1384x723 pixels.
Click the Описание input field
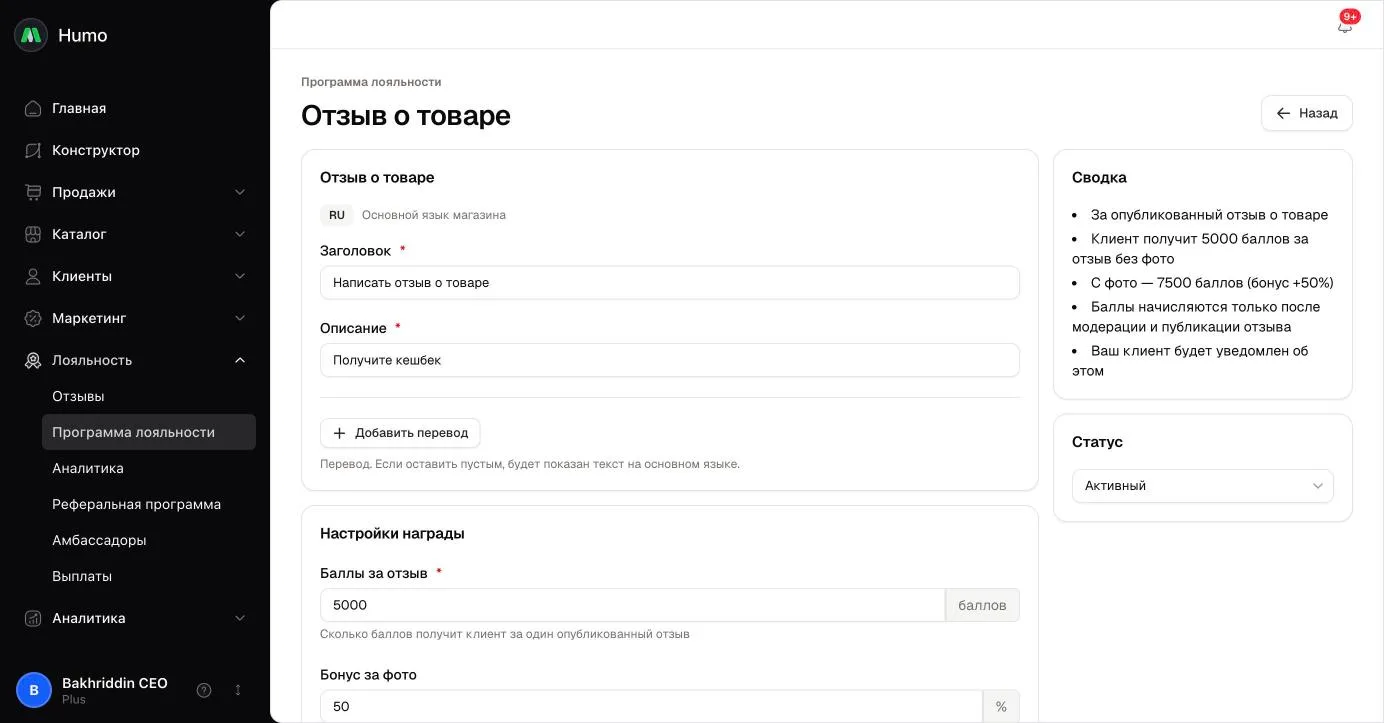[x=670, y=360]
